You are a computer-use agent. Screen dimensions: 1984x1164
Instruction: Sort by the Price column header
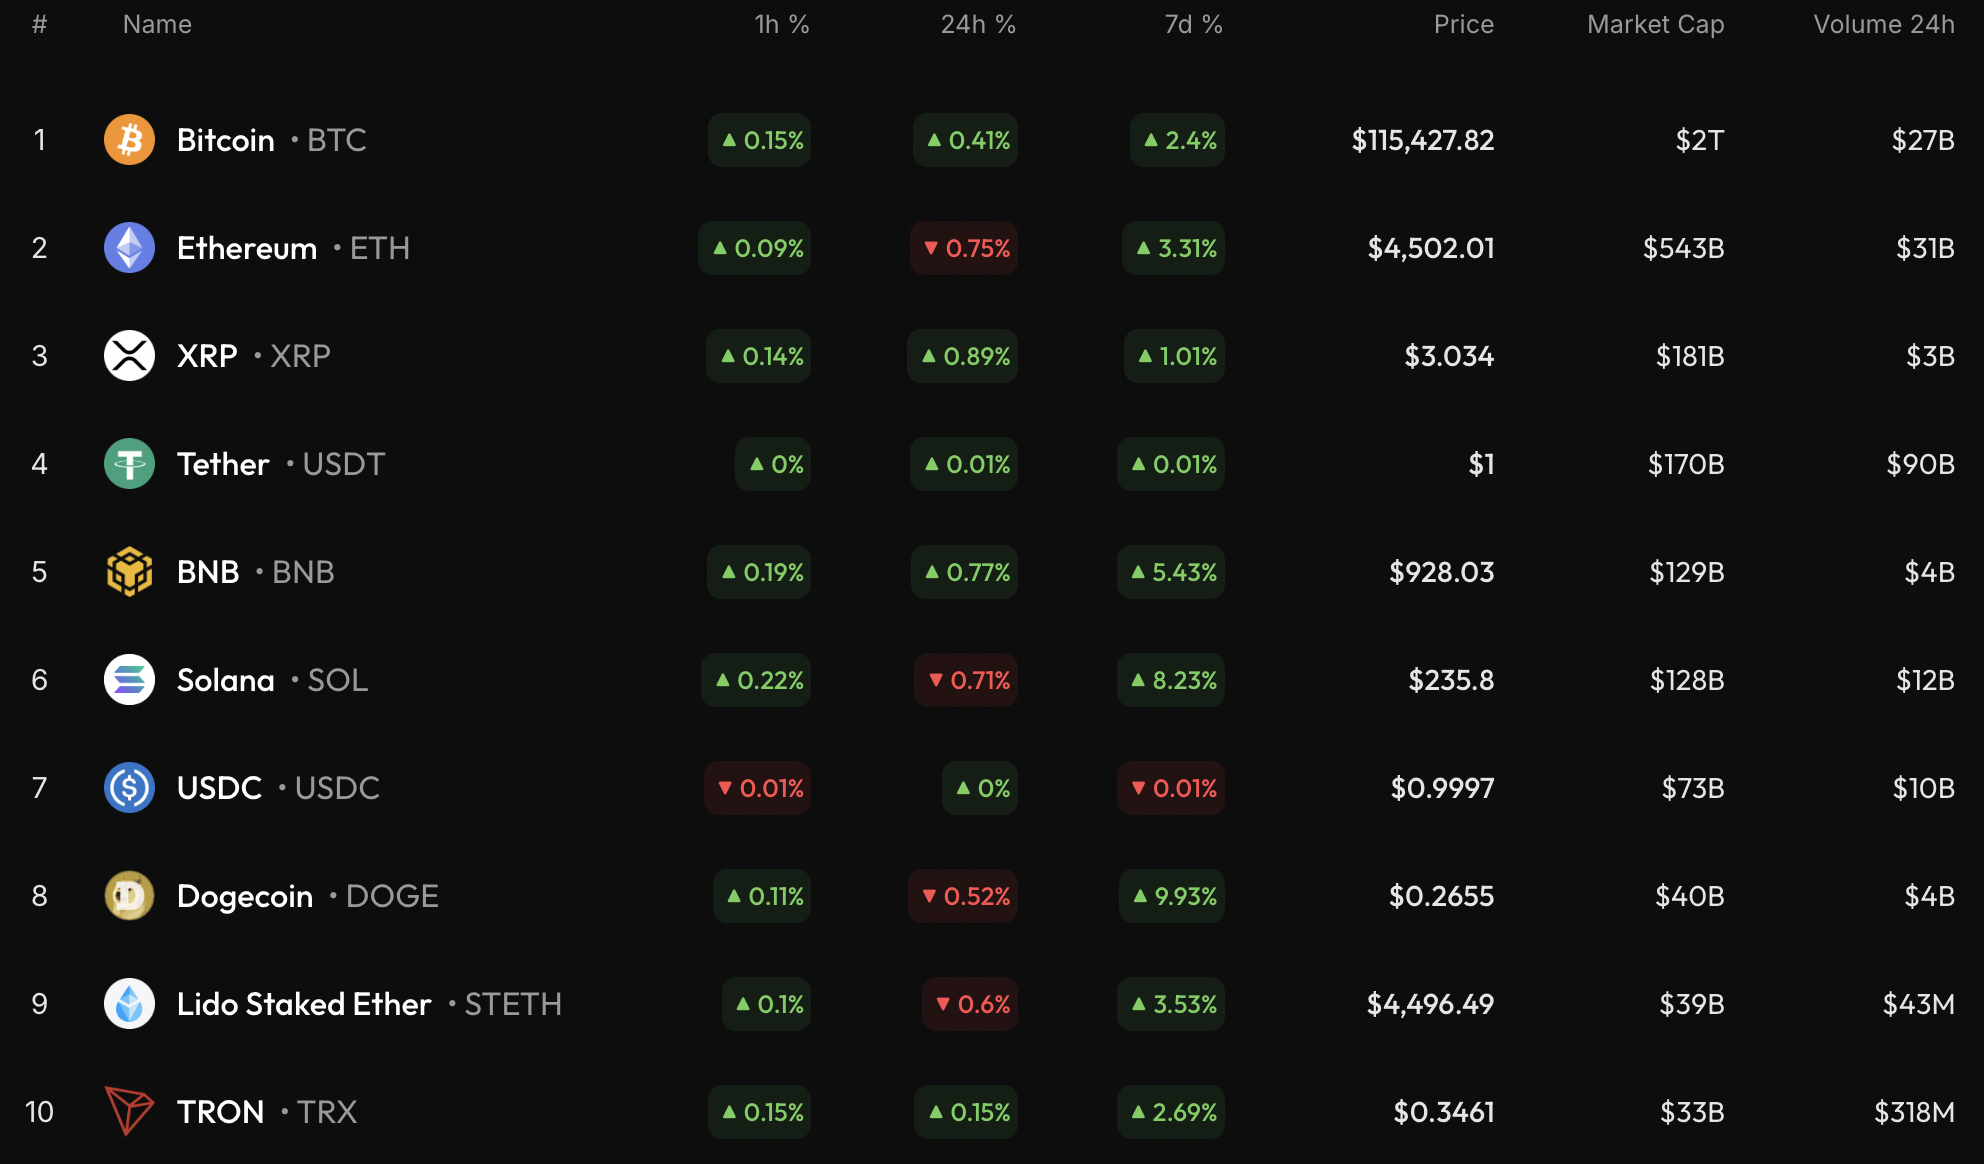tap(1463, 24)
